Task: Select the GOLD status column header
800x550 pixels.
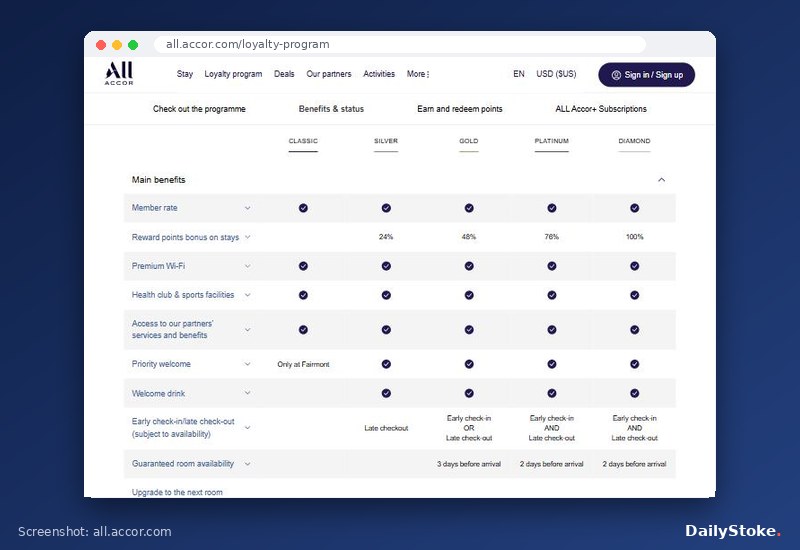Action: tap(468, 141)
